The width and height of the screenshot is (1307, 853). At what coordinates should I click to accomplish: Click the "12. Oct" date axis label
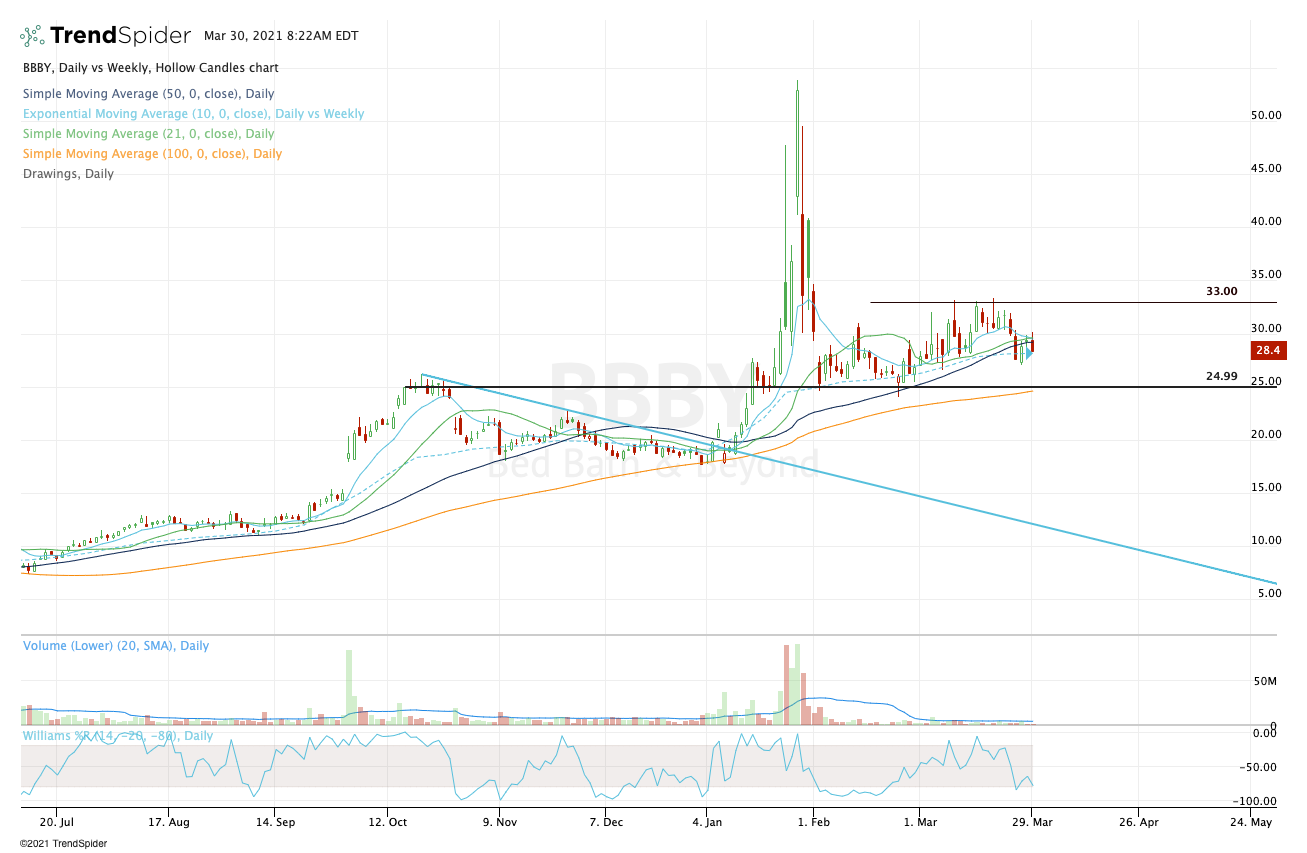(x=388, y=822)
